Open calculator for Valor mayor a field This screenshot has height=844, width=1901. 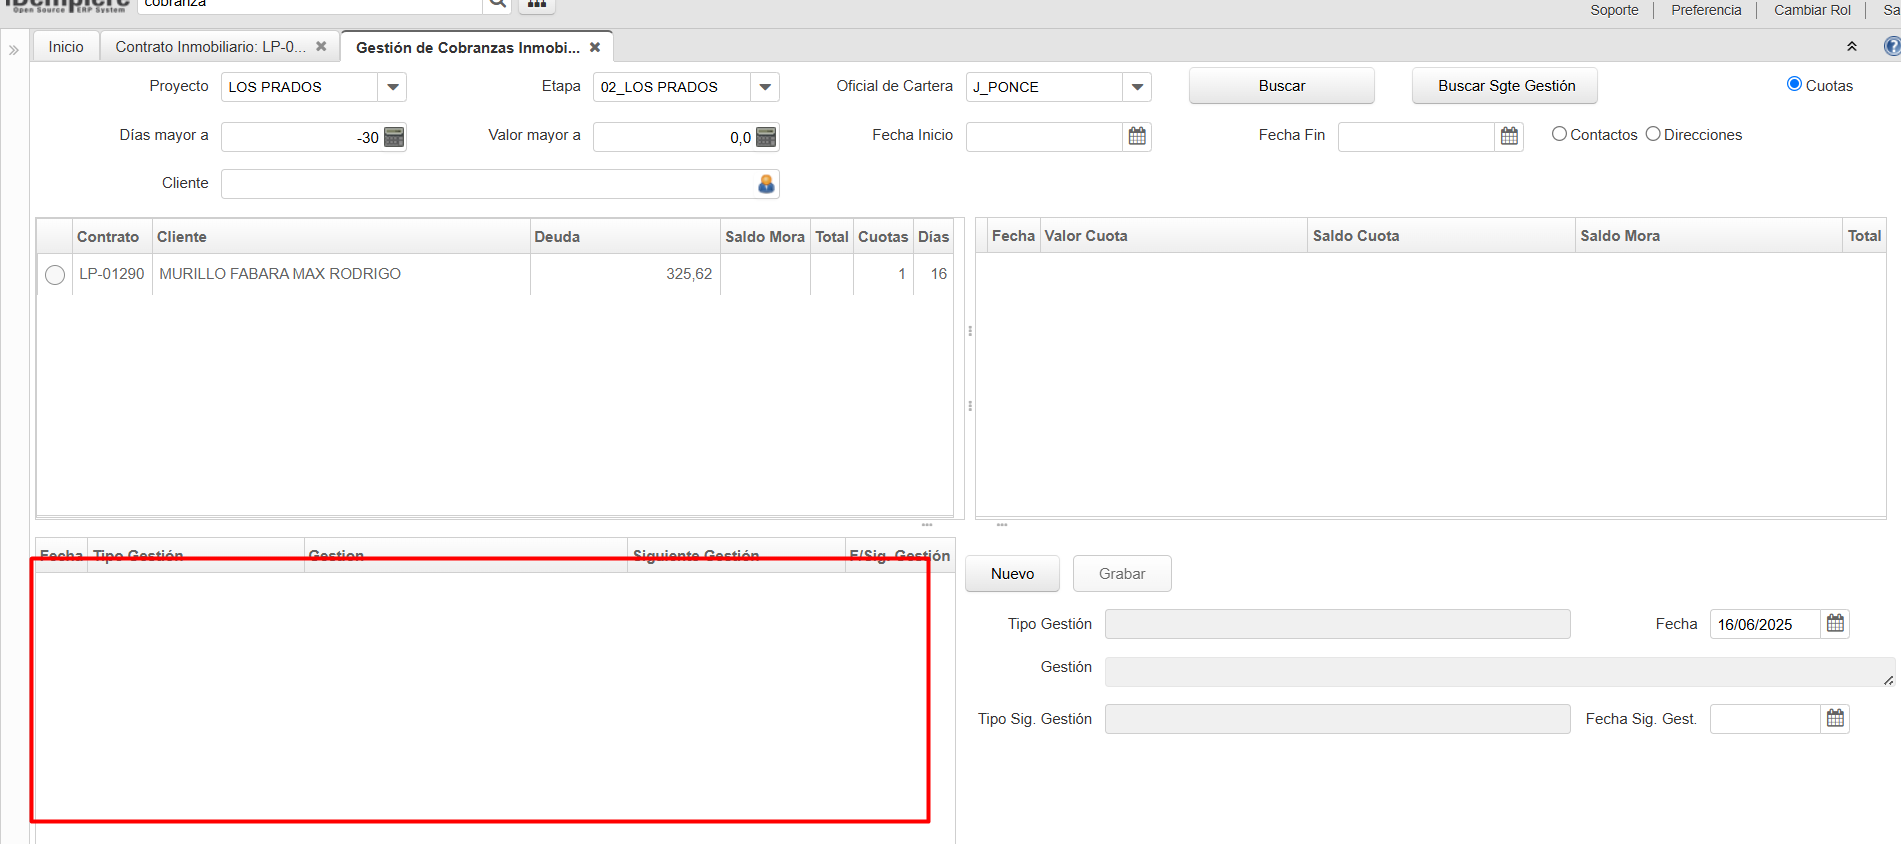766,137
